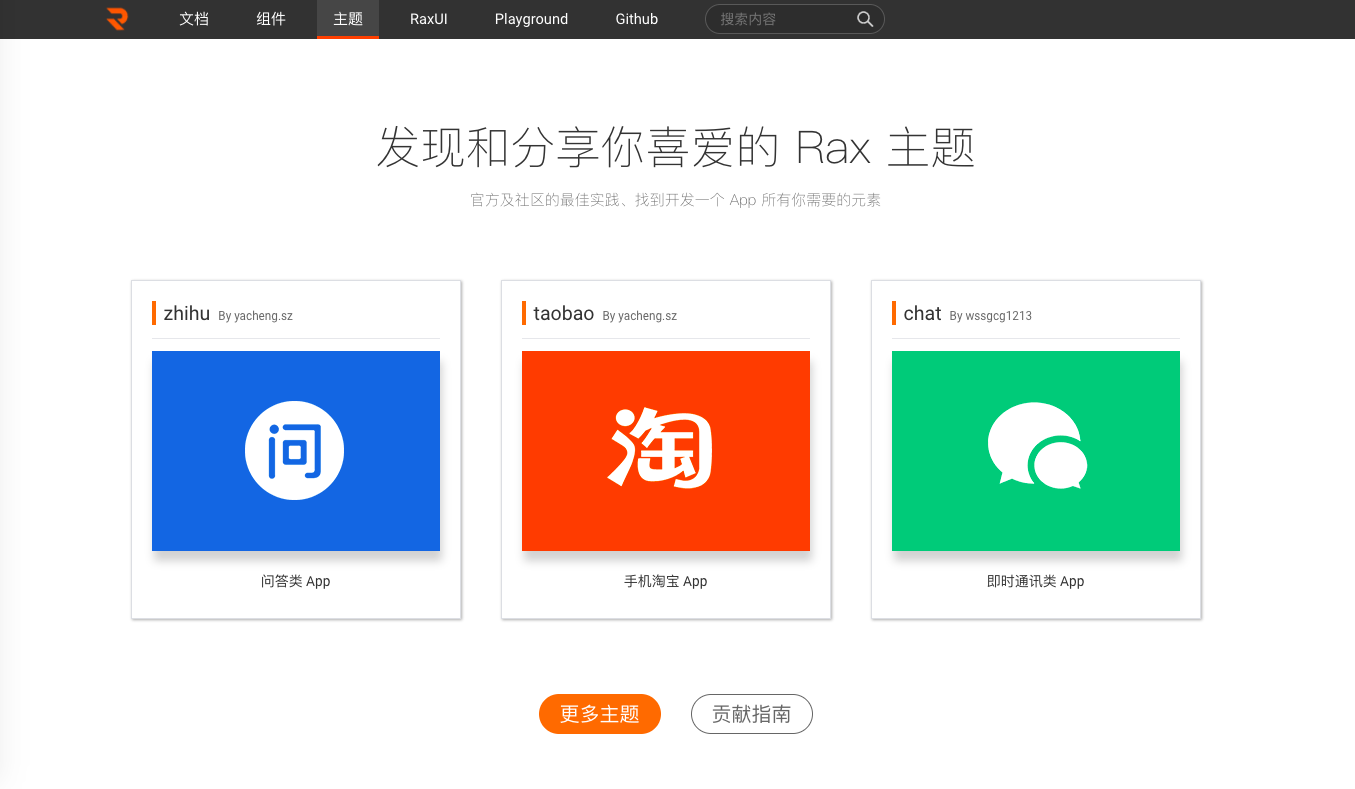Open the taobao theme title
This screenshot has height=789, width=1355.
coord(563,313)
